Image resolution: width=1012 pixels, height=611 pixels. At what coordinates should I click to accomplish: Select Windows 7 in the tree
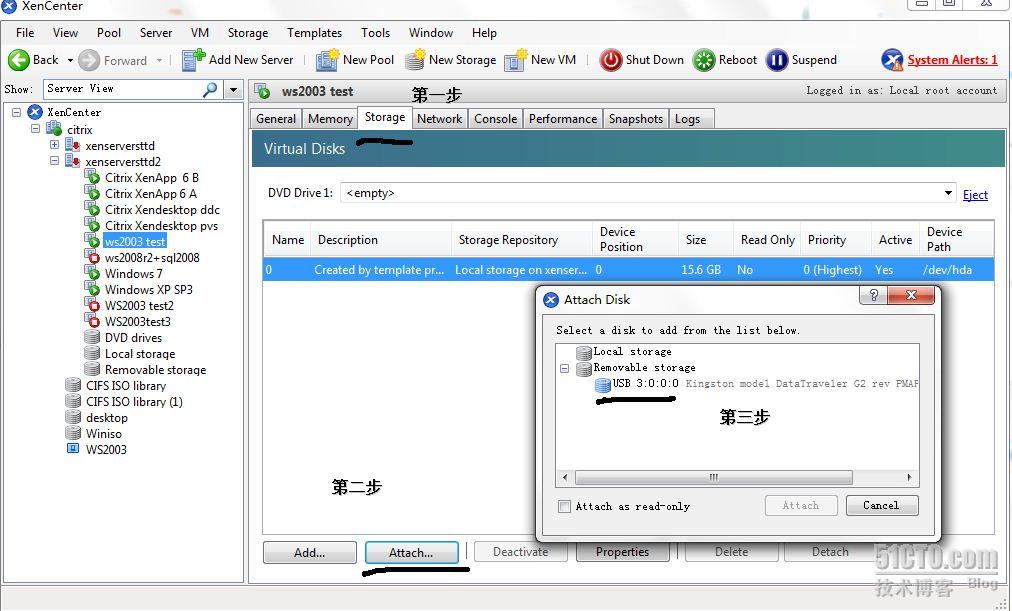(134, 273)
